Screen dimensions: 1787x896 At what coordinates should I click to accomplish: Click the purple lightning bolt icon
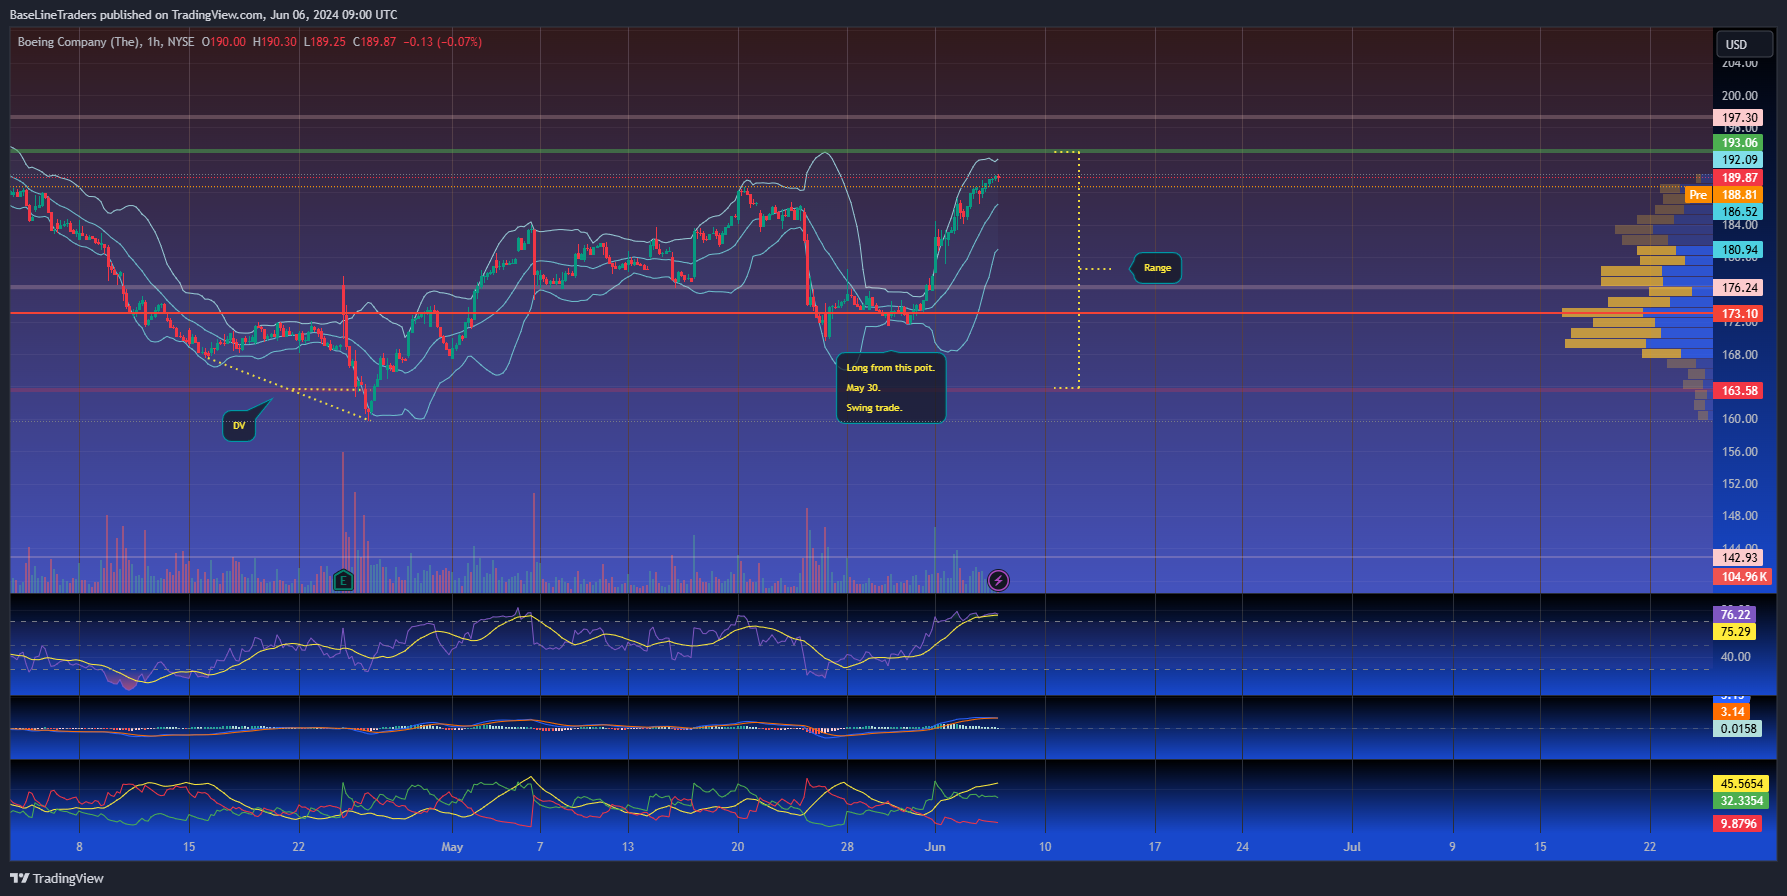[x=998, y=580]
